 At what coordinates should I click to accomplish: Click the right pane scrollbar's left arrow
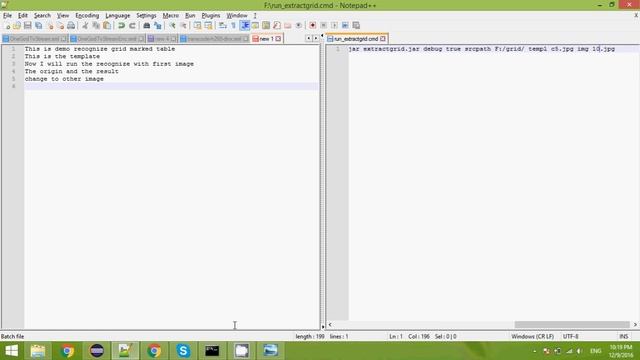pos(330,324)
